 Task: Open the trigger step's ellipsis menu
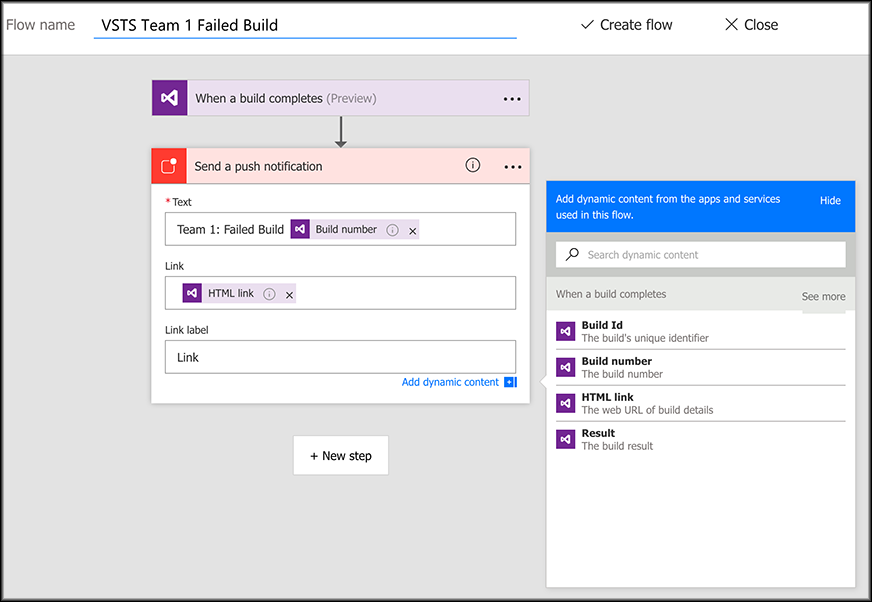512,99
